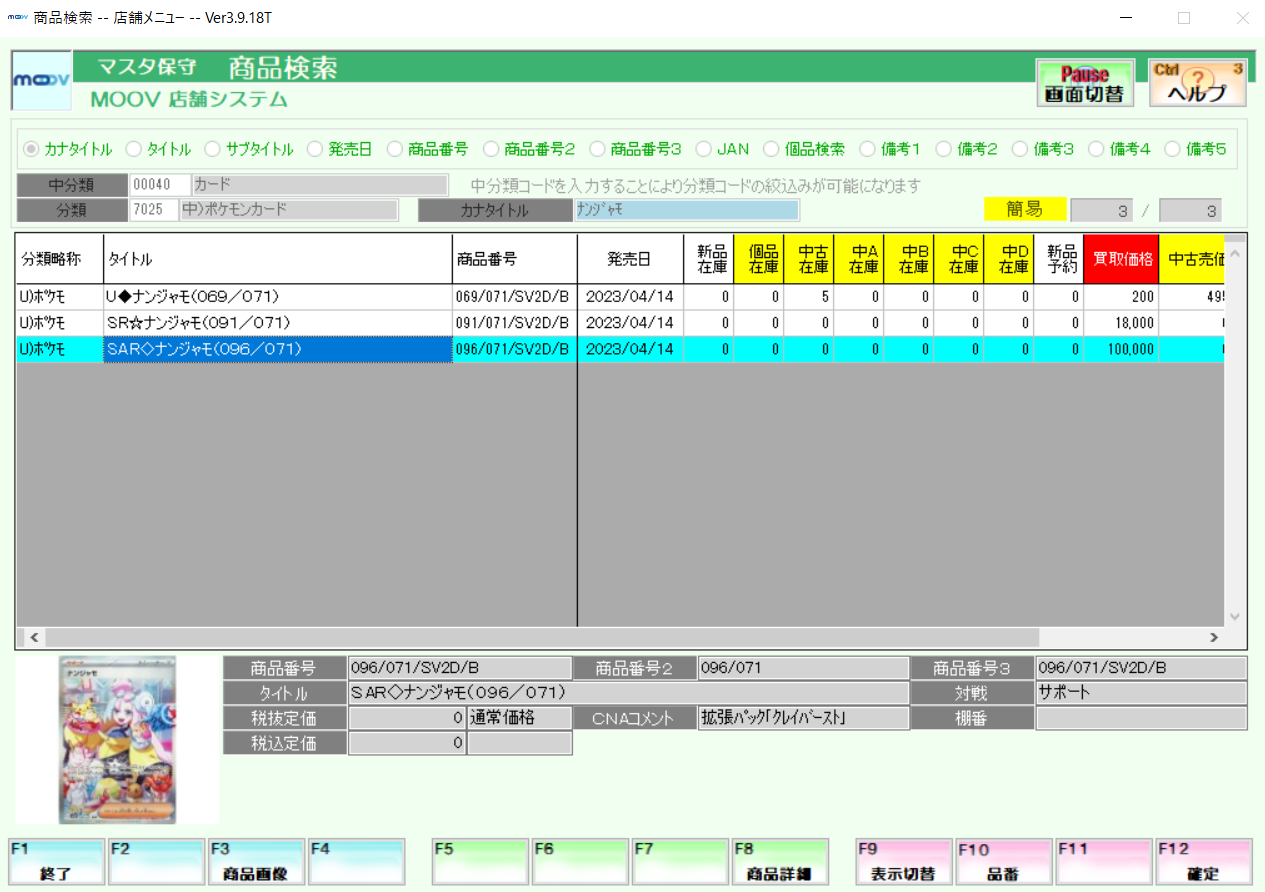Click the 商品番号2 field 096/071
1265x892 pixels.
coord(803,668)
